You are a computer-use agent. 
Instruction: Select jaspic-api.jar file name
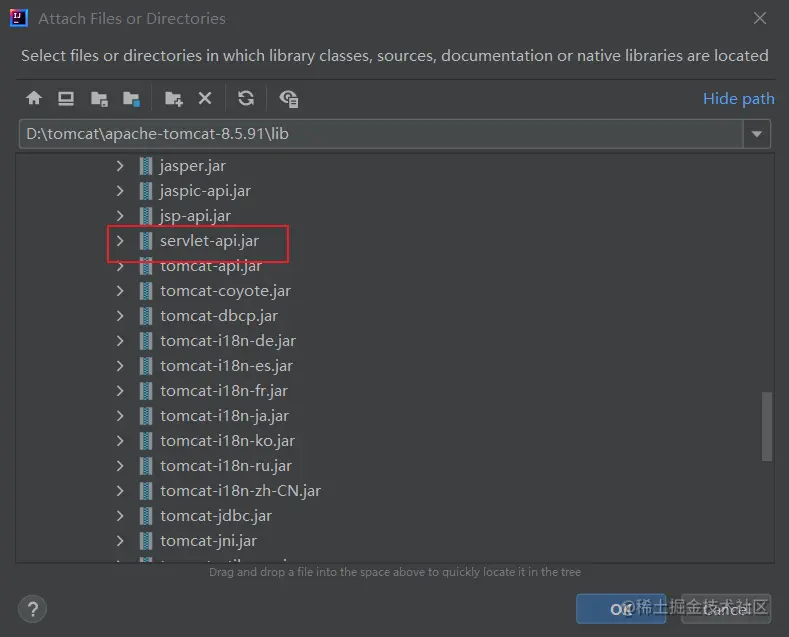click(x=205, y=191)
